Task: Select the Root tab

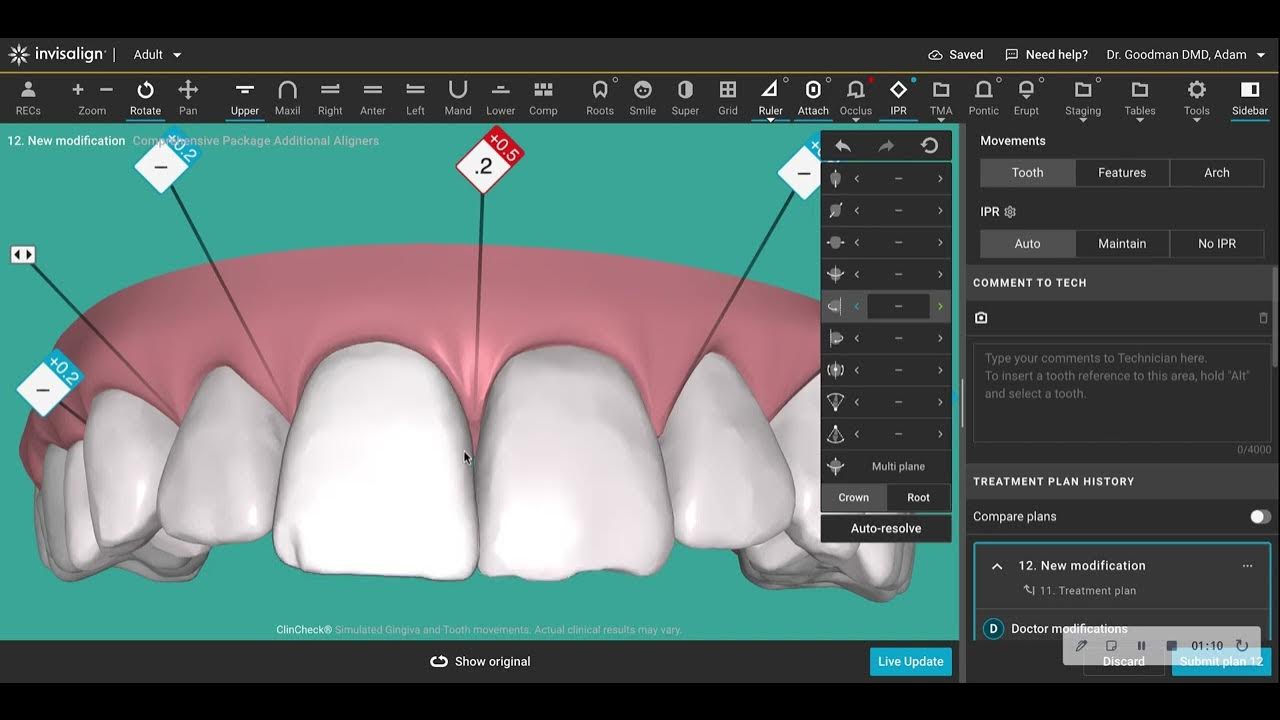Action: click(918, 497)
